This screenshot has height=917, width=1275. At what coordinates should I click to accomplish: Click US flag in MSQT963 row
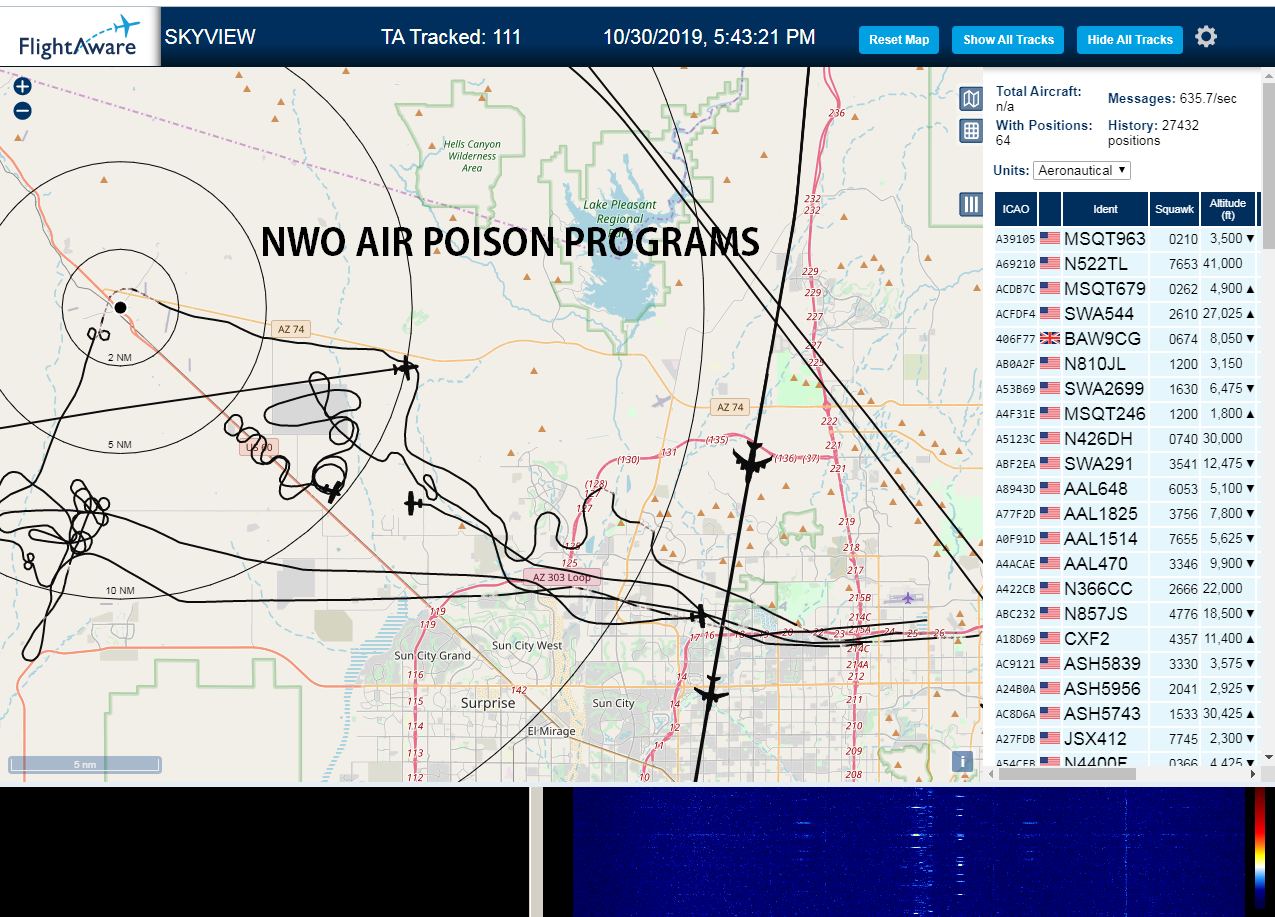pos(1050,238)
